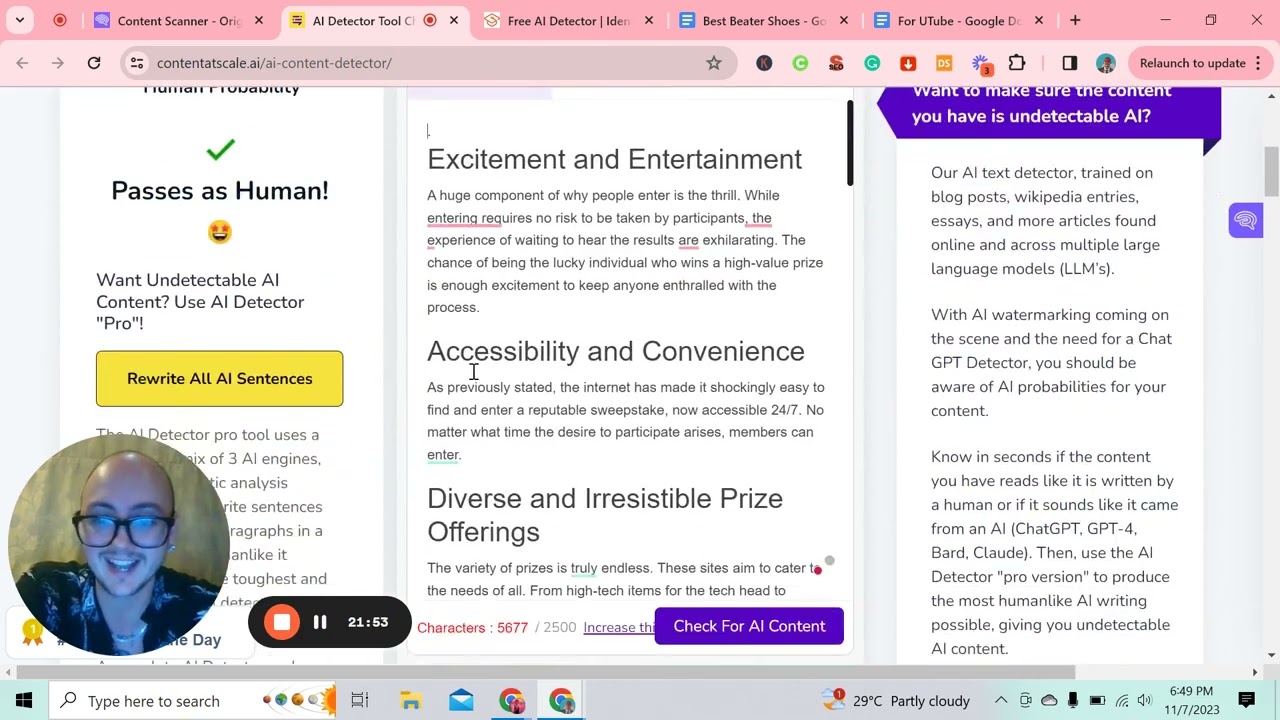Switch to Free AI Detector tab
The image size is (1280, 720).
[570, 20]
